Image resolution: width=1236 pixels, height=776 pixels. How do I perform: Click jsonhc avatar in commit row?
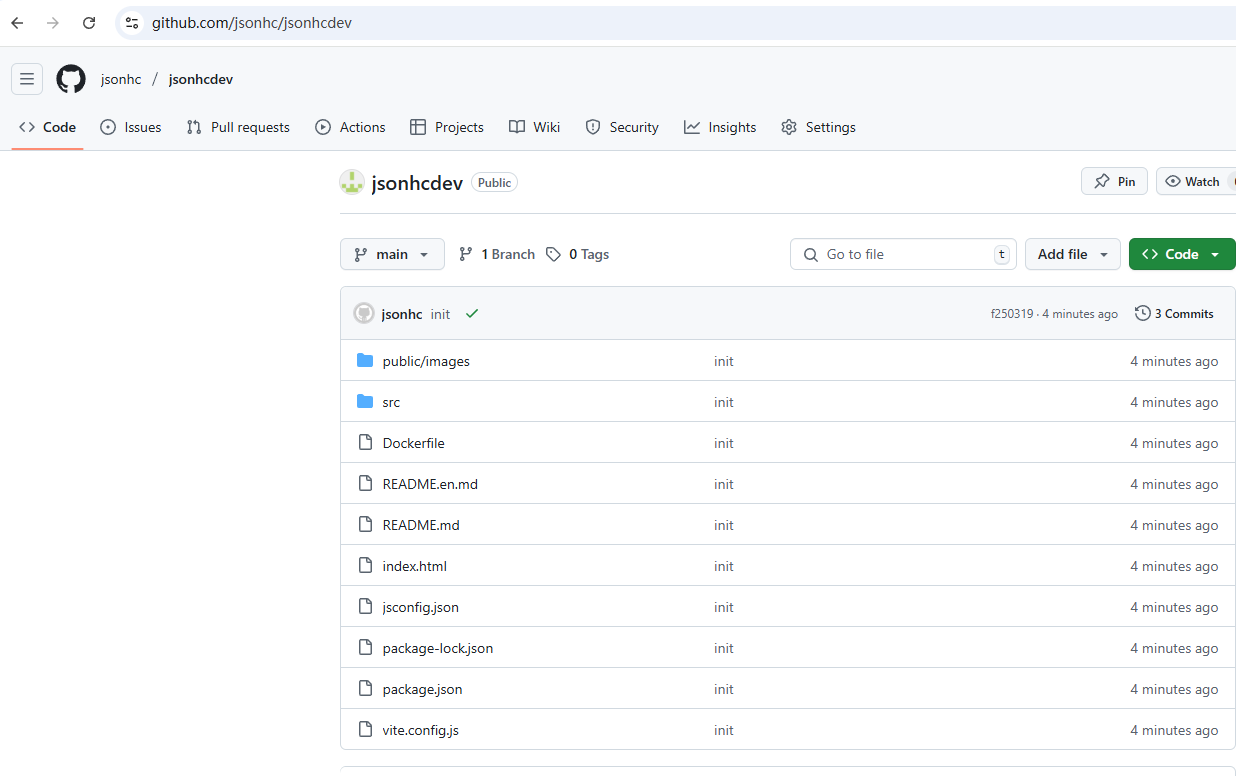coord(364,314)
